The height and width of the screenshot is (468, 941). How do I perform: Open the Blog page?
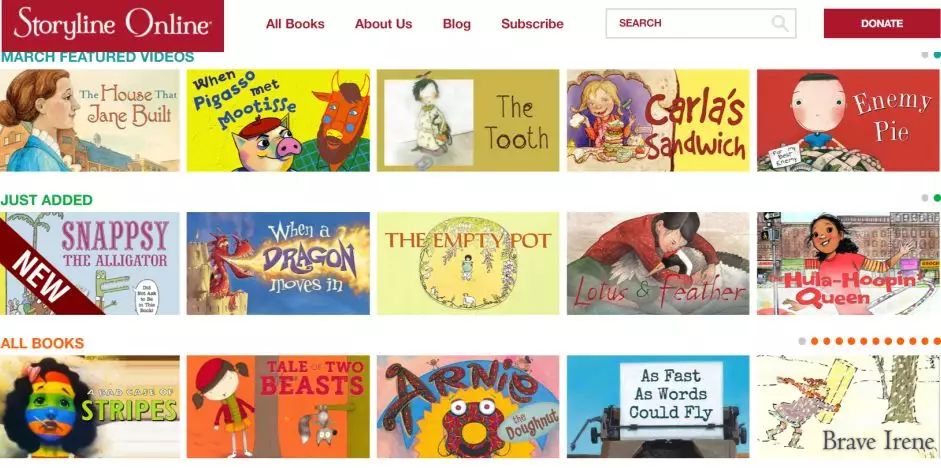click(x=457, y=24)
